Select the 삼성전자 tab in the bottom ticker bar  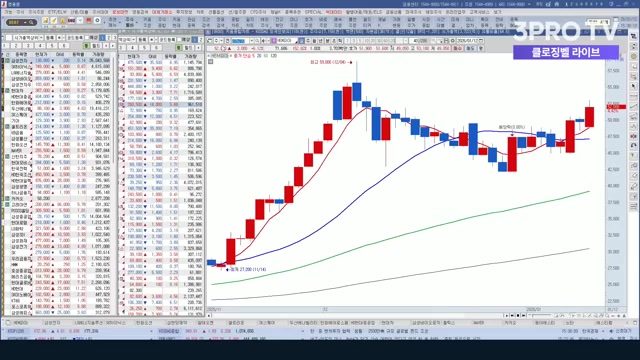pyautogui.click(x=52, y=323)
